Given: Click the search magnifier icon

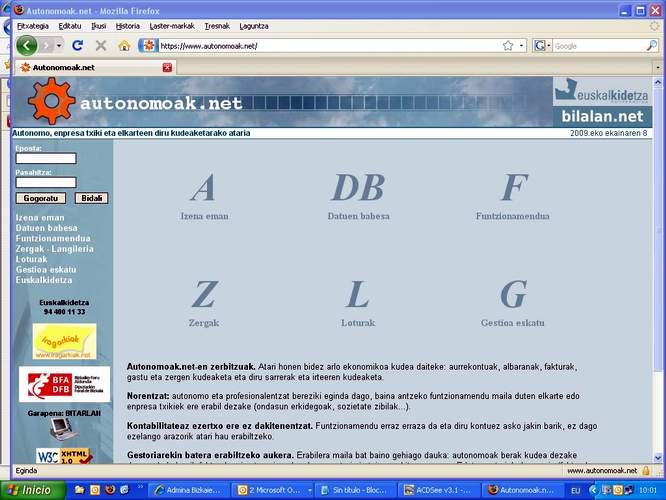Looking at the screenshot, I should (652, 45).
